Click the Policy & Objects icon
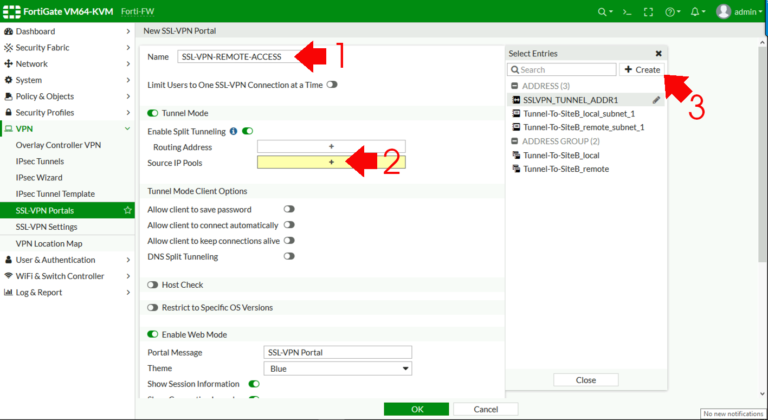768x420 pixels. point(8,96)
